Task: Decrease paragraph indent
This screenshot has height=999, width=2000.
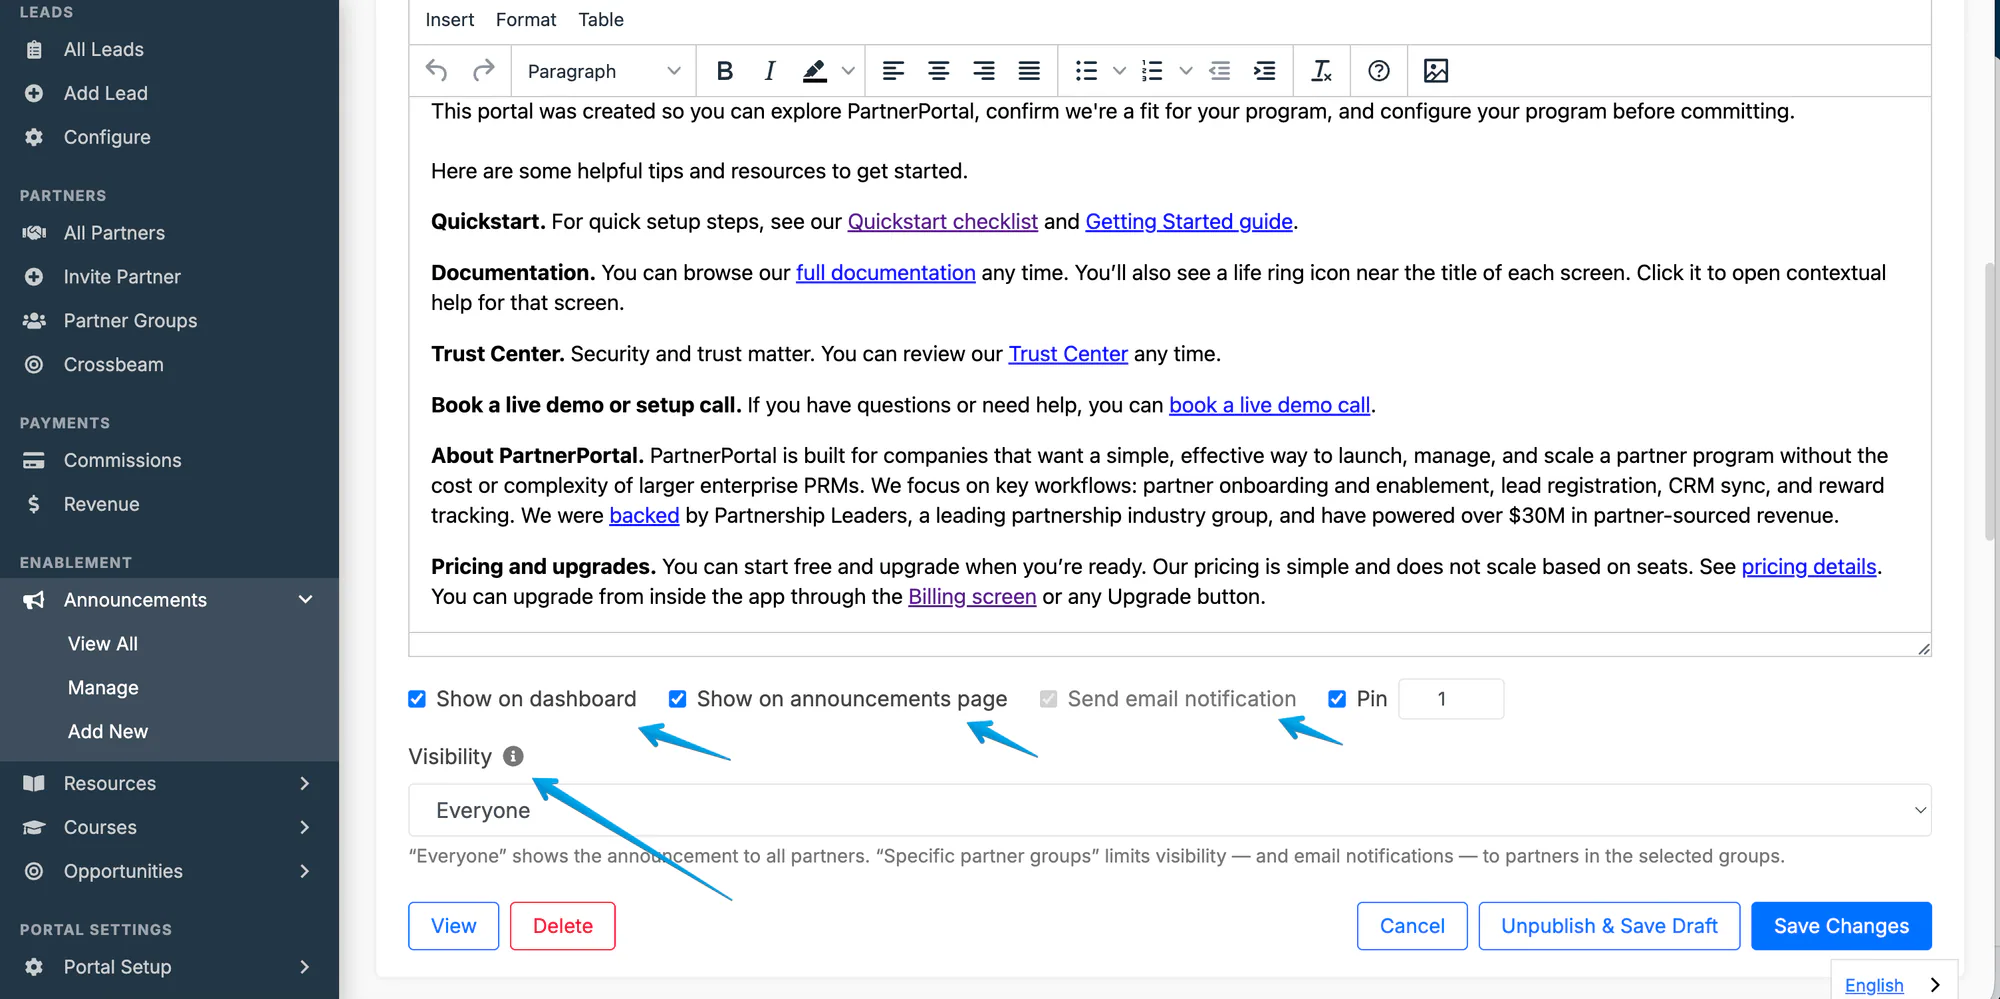Action: pos(1219,71)
